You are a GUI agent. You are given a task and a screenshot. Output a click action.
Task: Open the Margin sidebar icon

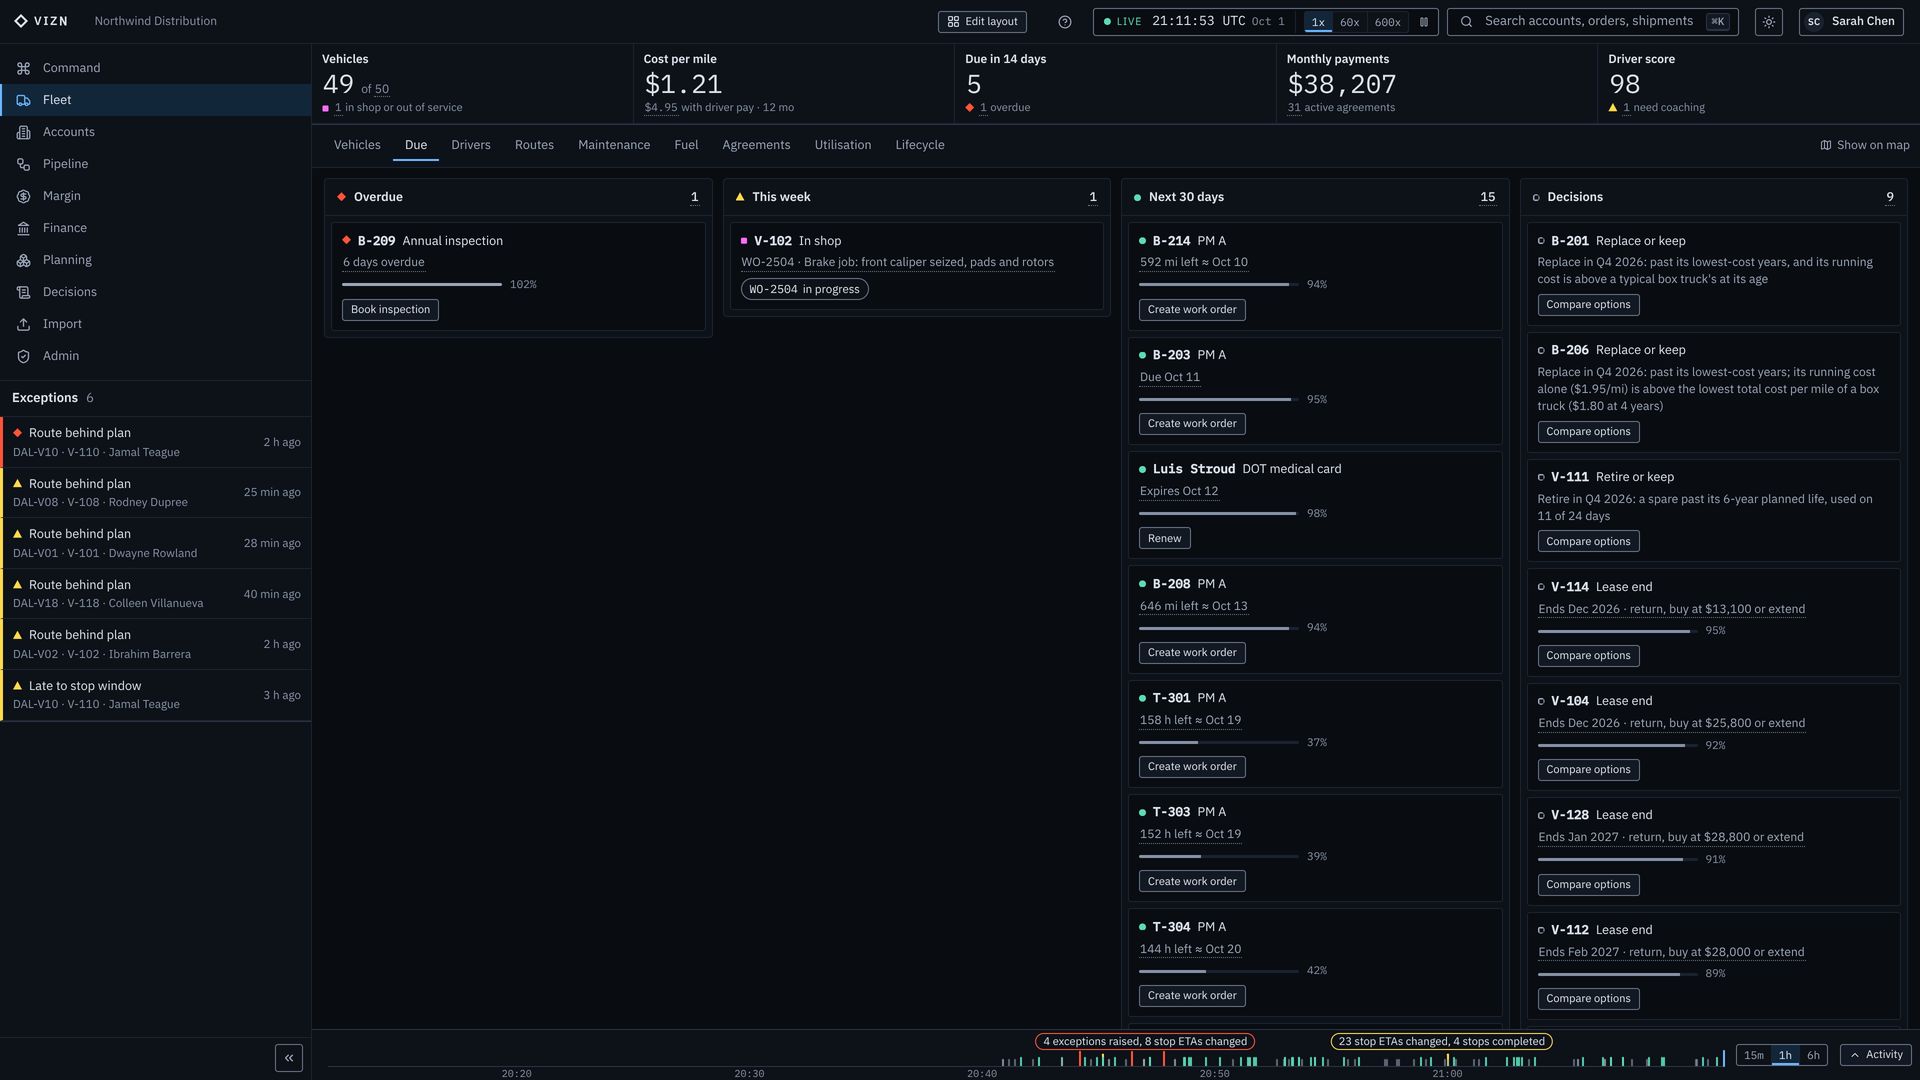(23, 196)
